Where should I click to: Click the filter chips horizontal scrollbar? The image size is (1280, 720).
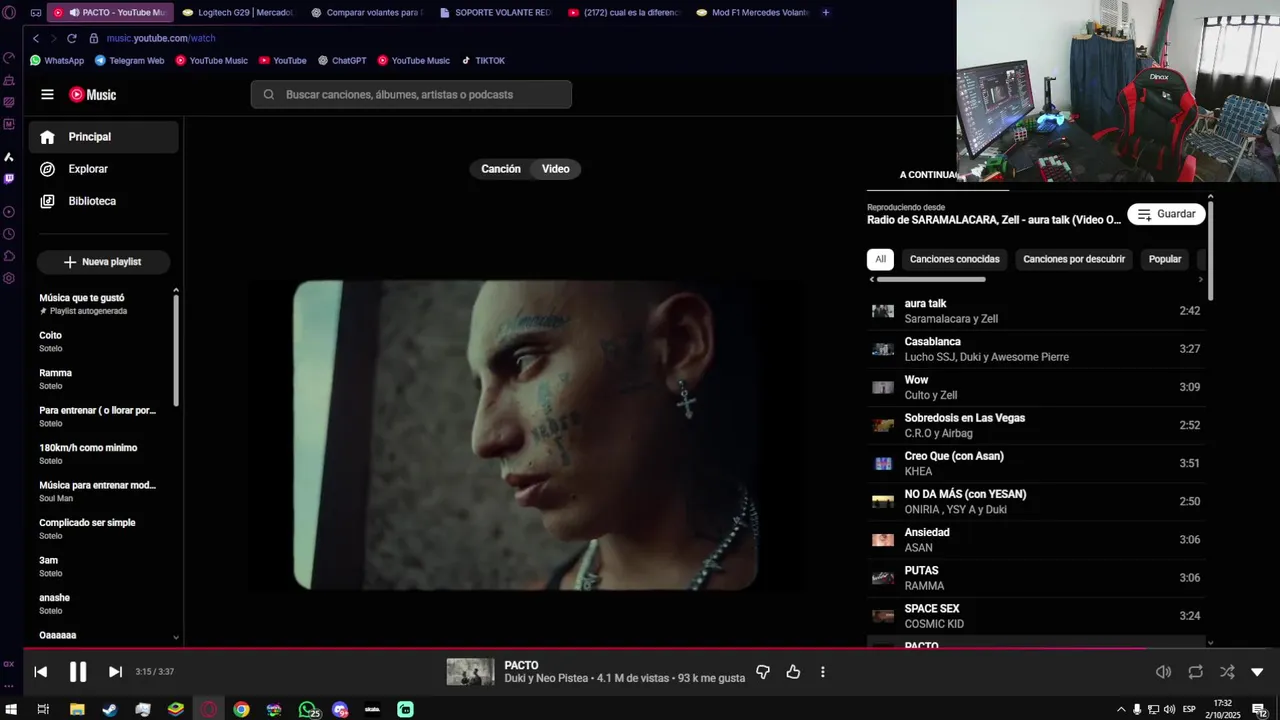click(931, 280)
